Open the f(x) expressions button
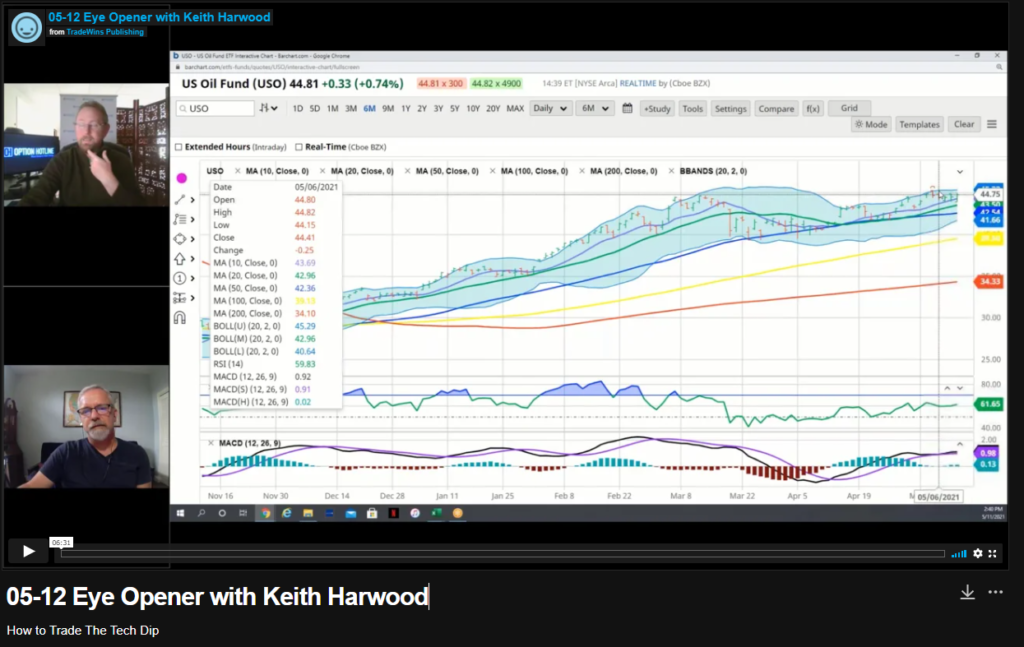Image resolution: width=1024 pixels, height=647 pixels. pyautogui.click(x=812, y=108)
